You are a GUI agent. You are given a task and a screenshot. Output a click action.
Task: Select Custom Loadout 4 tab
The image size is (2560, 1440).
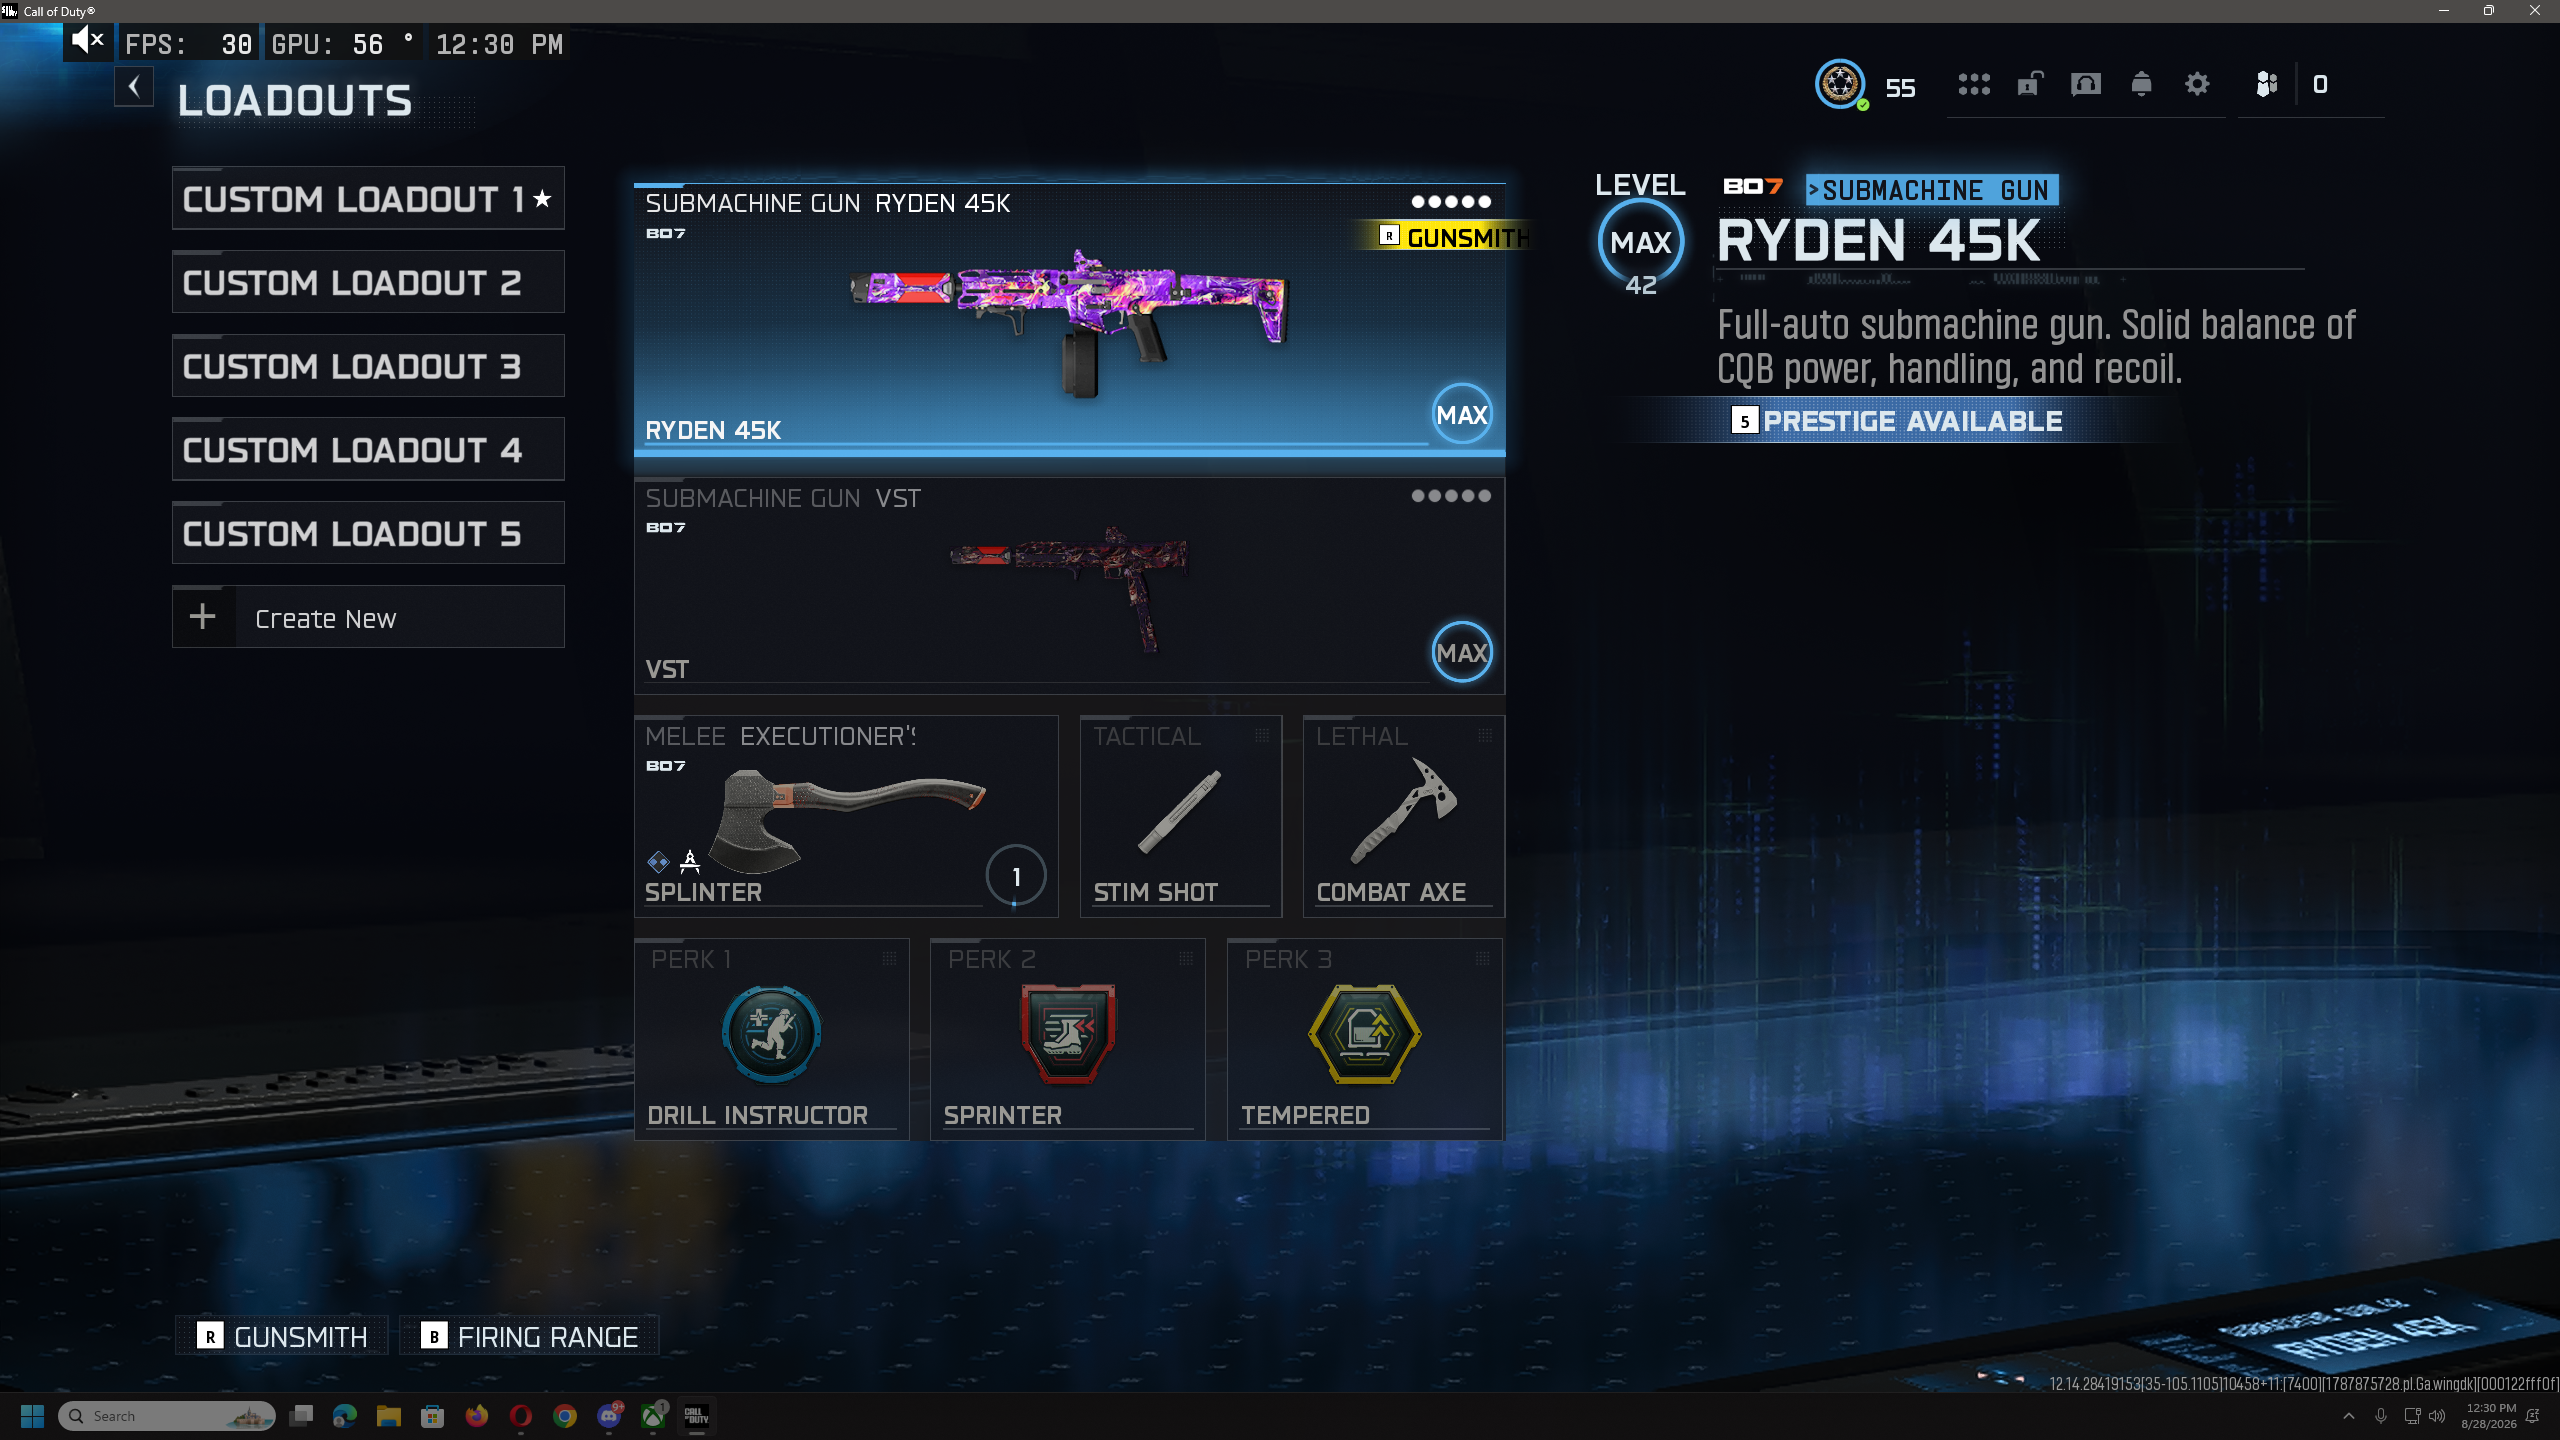pyautogui.click(x=368, y=449)
